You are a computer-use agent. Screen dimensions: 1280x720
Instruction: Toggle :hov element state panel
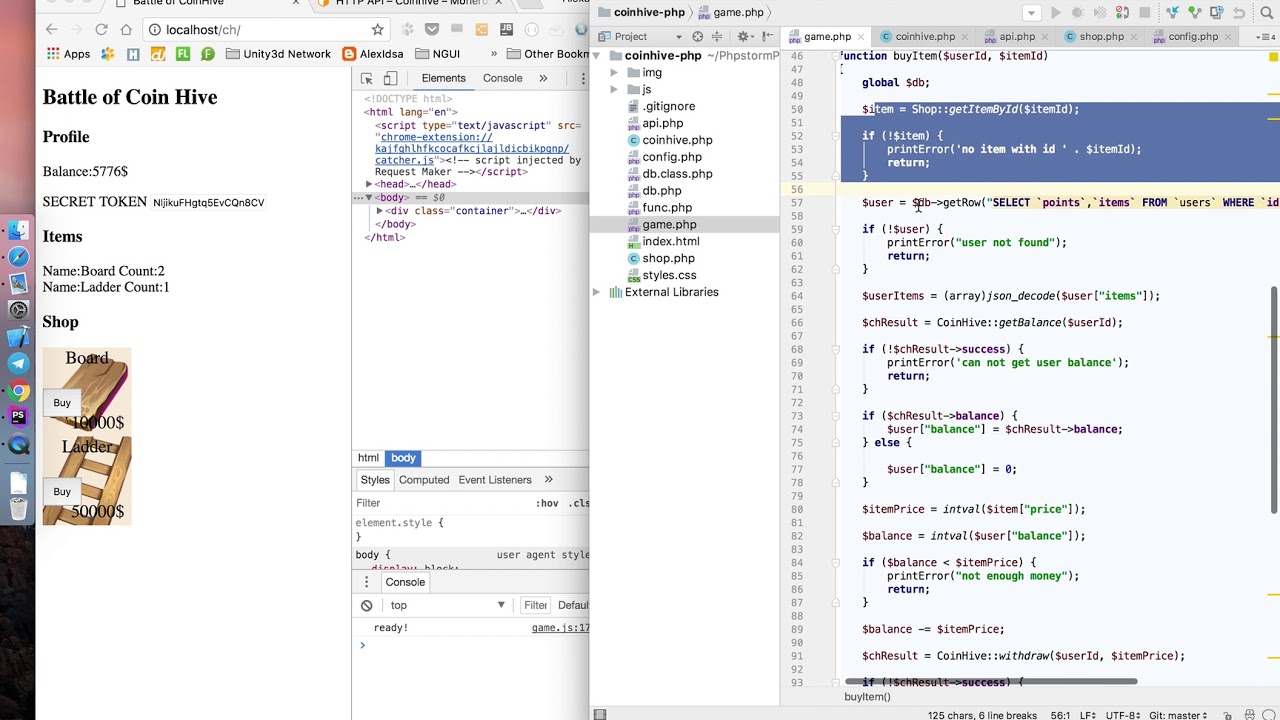pos(547,503)
